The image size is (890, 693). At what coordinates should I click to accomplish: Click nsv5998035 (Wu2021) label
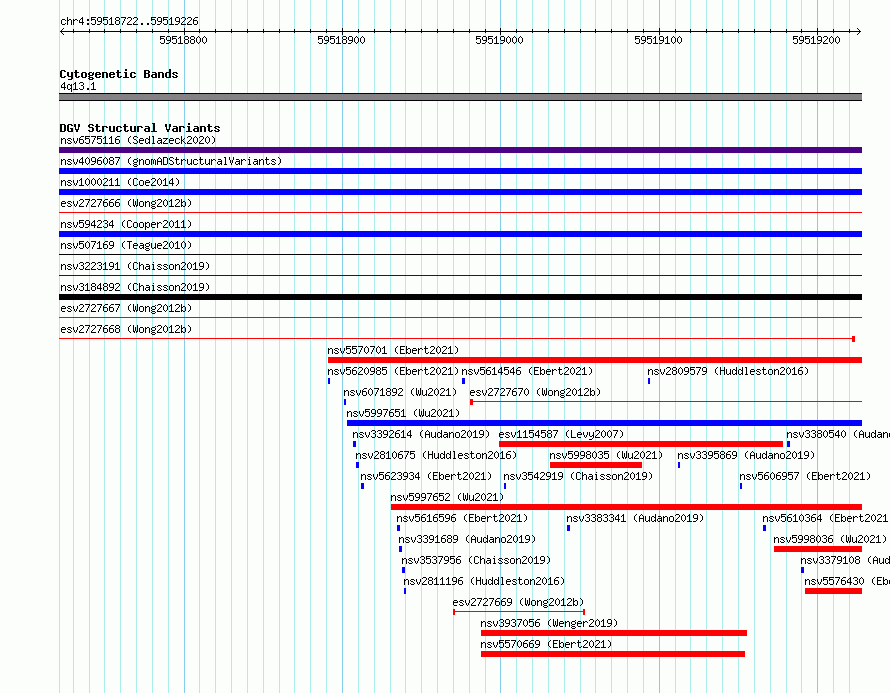pos(606,455)
